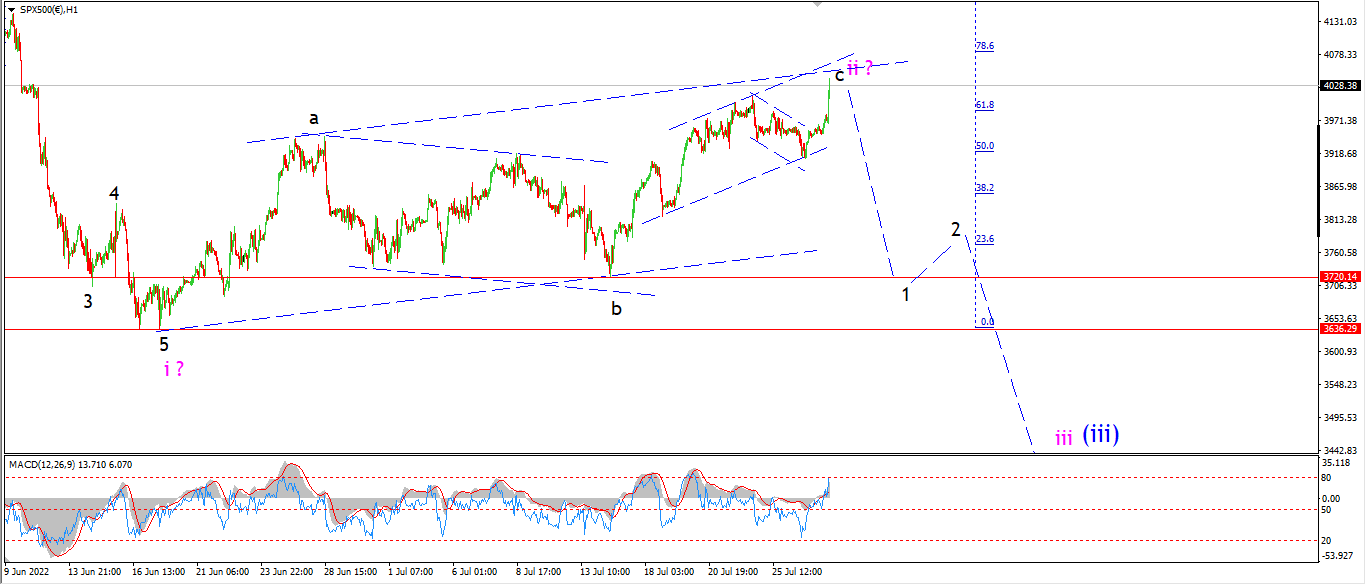Select the red price label 3636.29
Viewport: 1366px width, 585px height.
[x=1340, y=329]
